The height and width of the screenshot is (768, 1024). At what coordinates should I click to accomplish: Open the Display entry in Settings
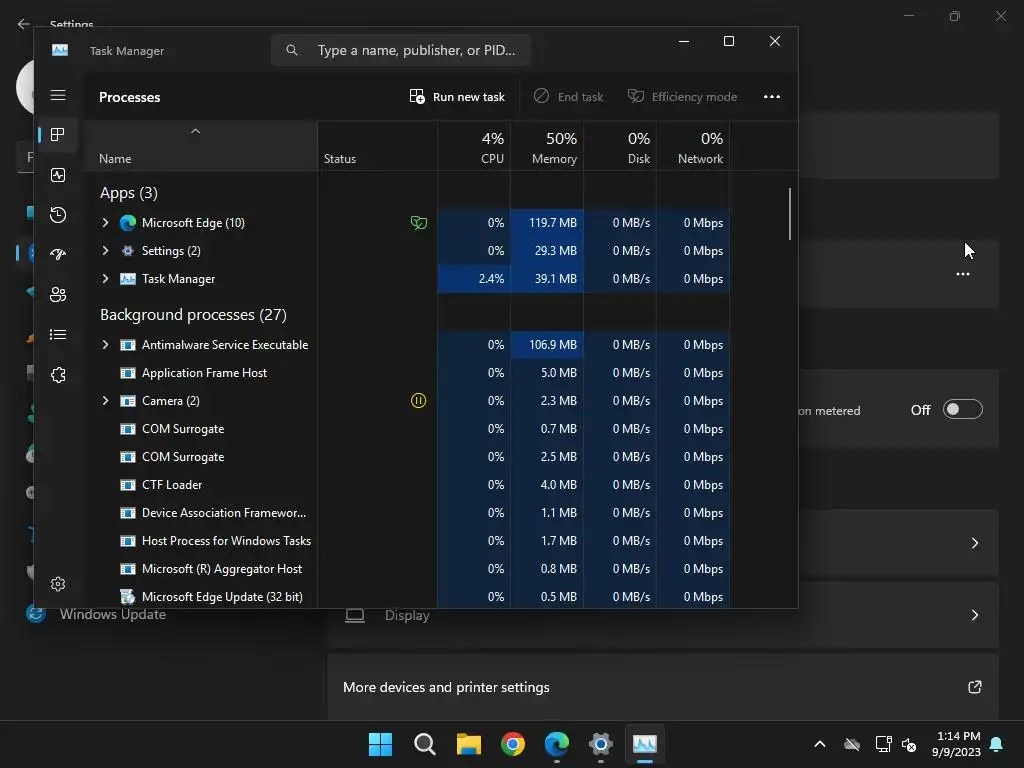pyautogui.click(x=663, y=615)
